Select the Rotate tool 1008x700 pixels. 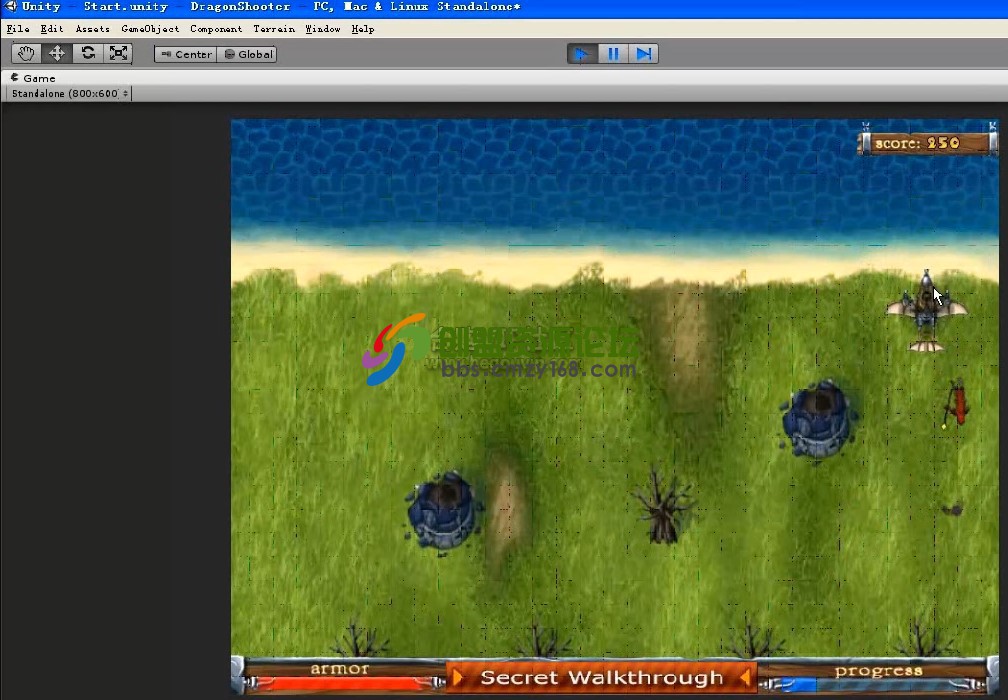point(87,53)
